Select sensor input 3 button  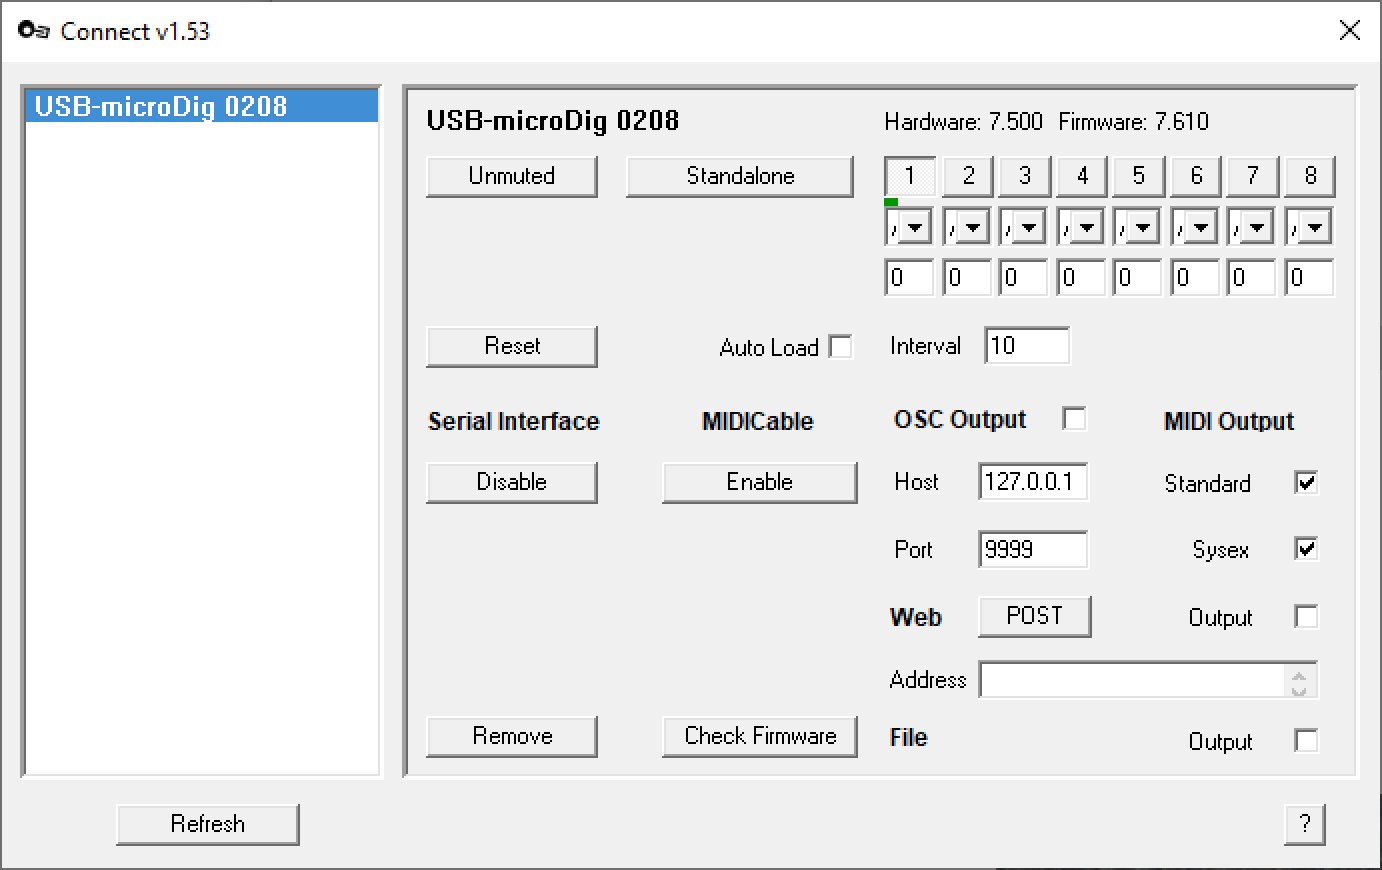click(1025, 177)
